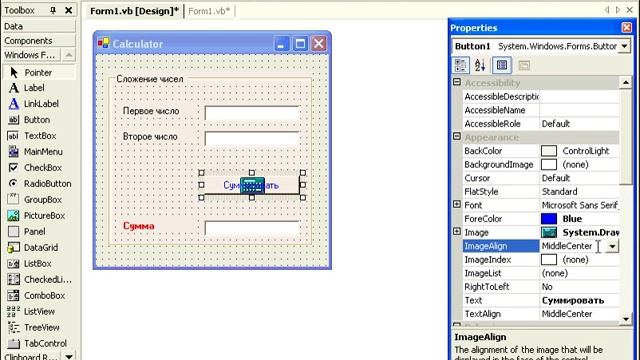
Task: Expand the Image property
Action: click(x=457, y=231)
